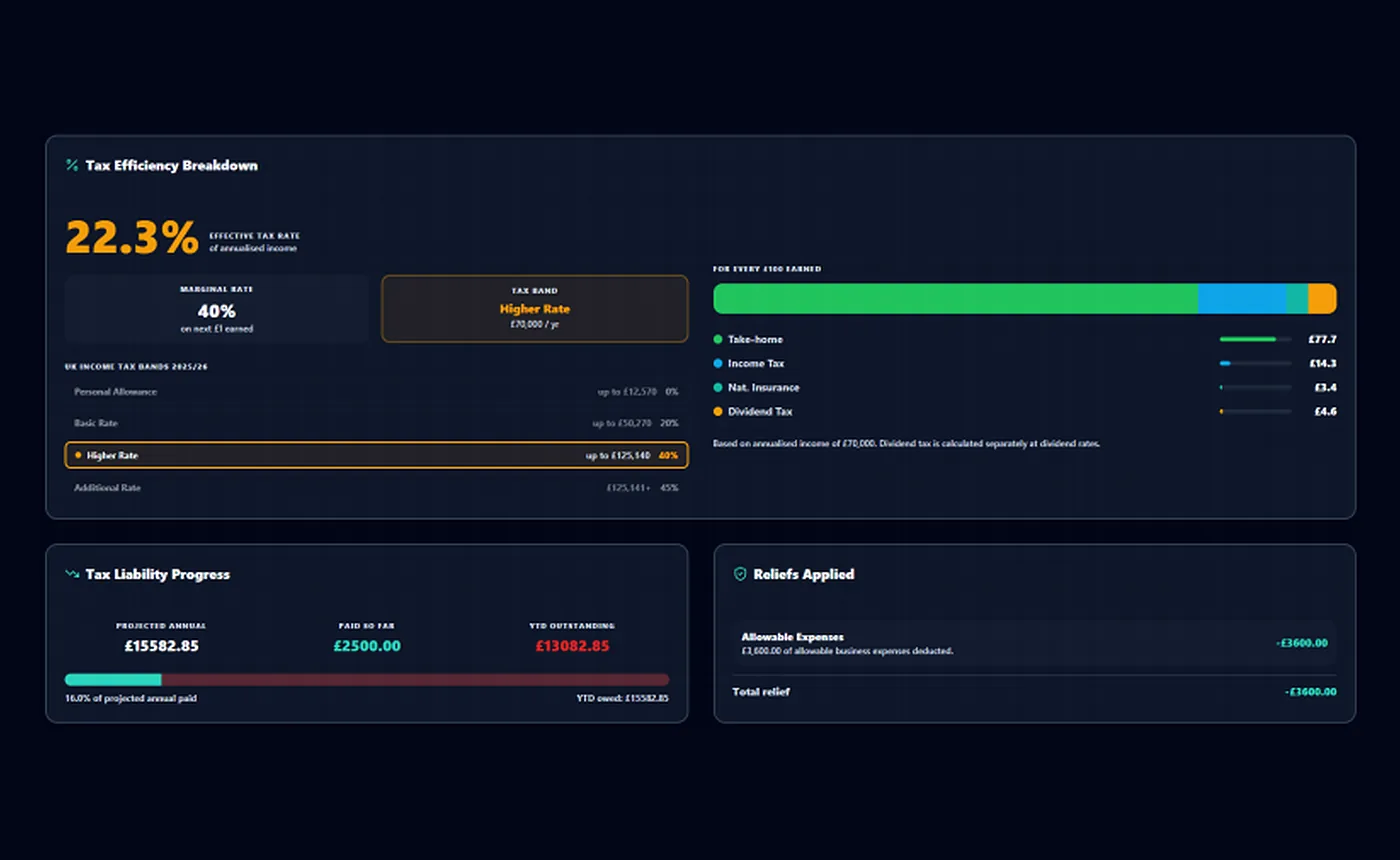The width and height of the screenshot is (1400, 860).
Task: Select the highlighted Higher Rate band row
Action: pos(376,455)
